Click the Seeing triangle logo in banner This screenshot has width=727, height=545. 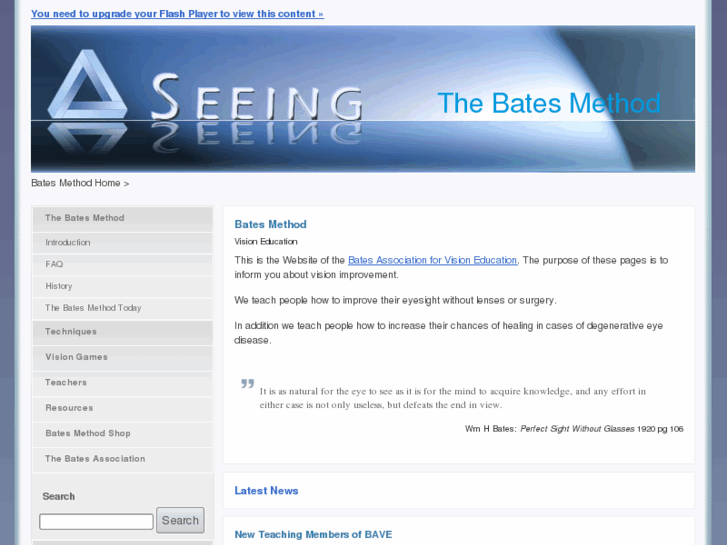tap(87, 84)
